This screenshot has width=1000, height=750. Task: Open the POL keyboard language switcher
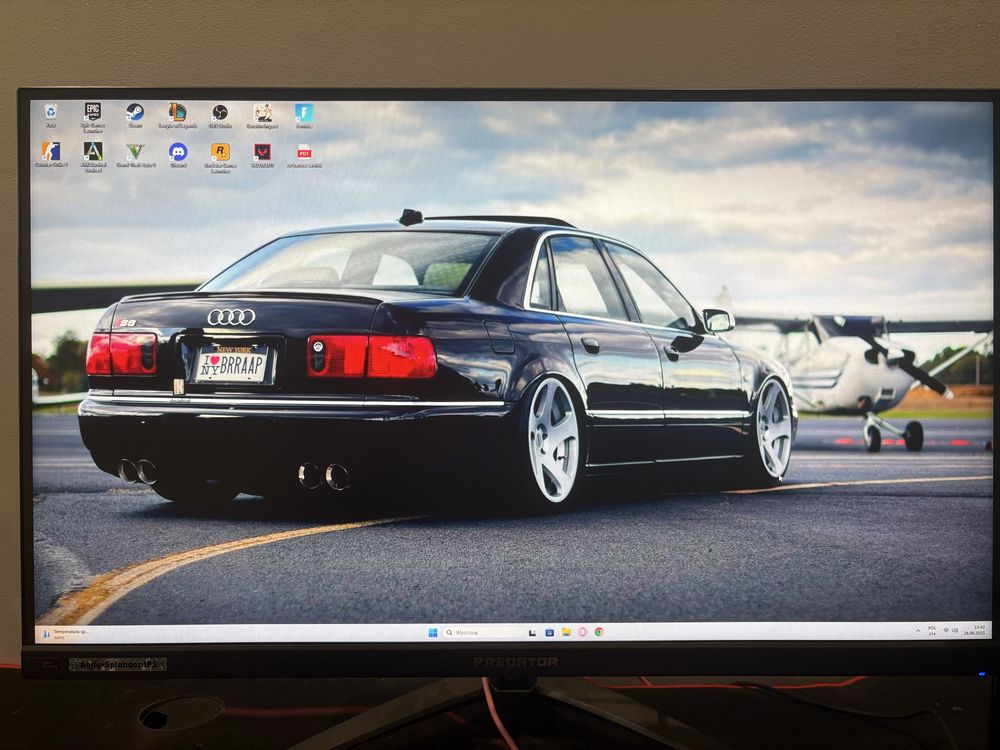[x=932, y=631]
